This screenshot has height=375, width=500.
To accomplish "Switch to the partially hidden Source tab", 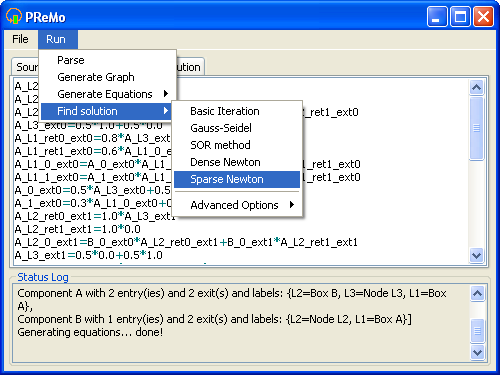I will coord(25,67).
